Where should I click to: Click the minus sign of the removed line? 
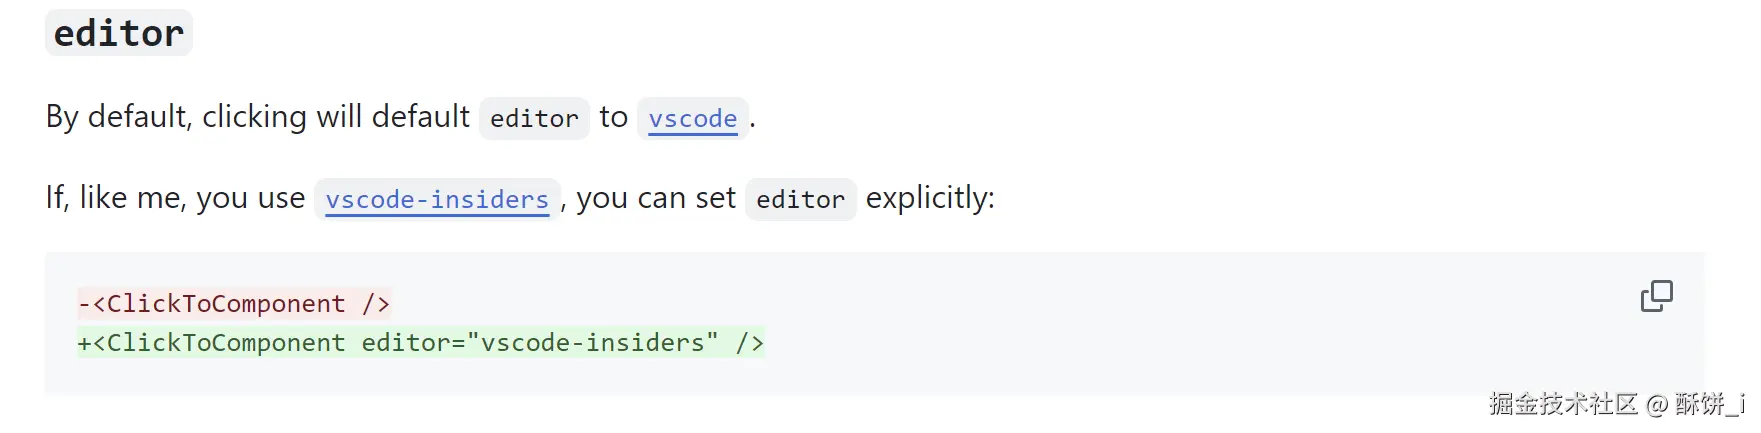(84, 303)
